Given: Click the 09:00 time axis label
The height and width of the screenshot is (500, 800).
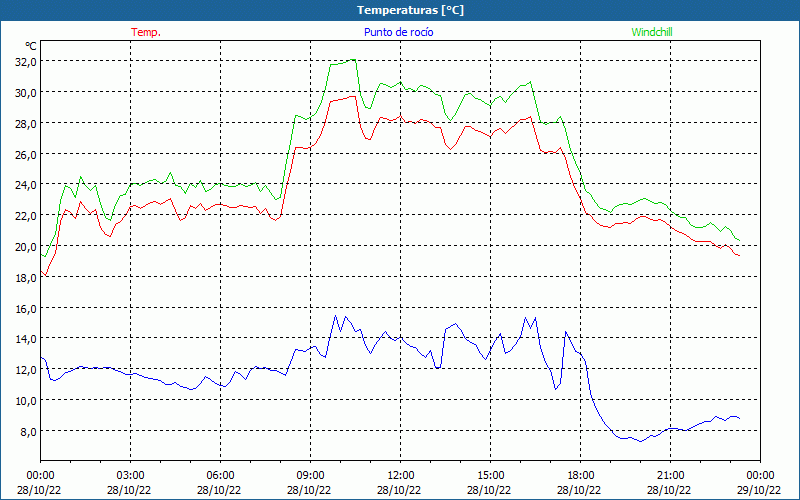Looking at the screenshot, I should click(310, 476).
